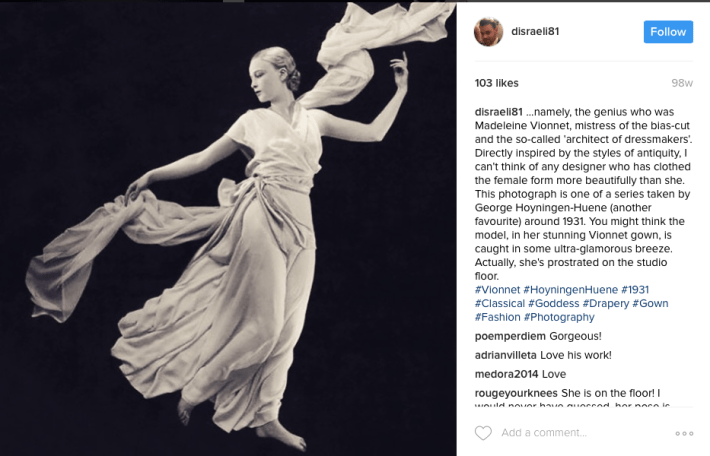Open the #Fashion hashtag
The image size is (710, 456).
497,317
